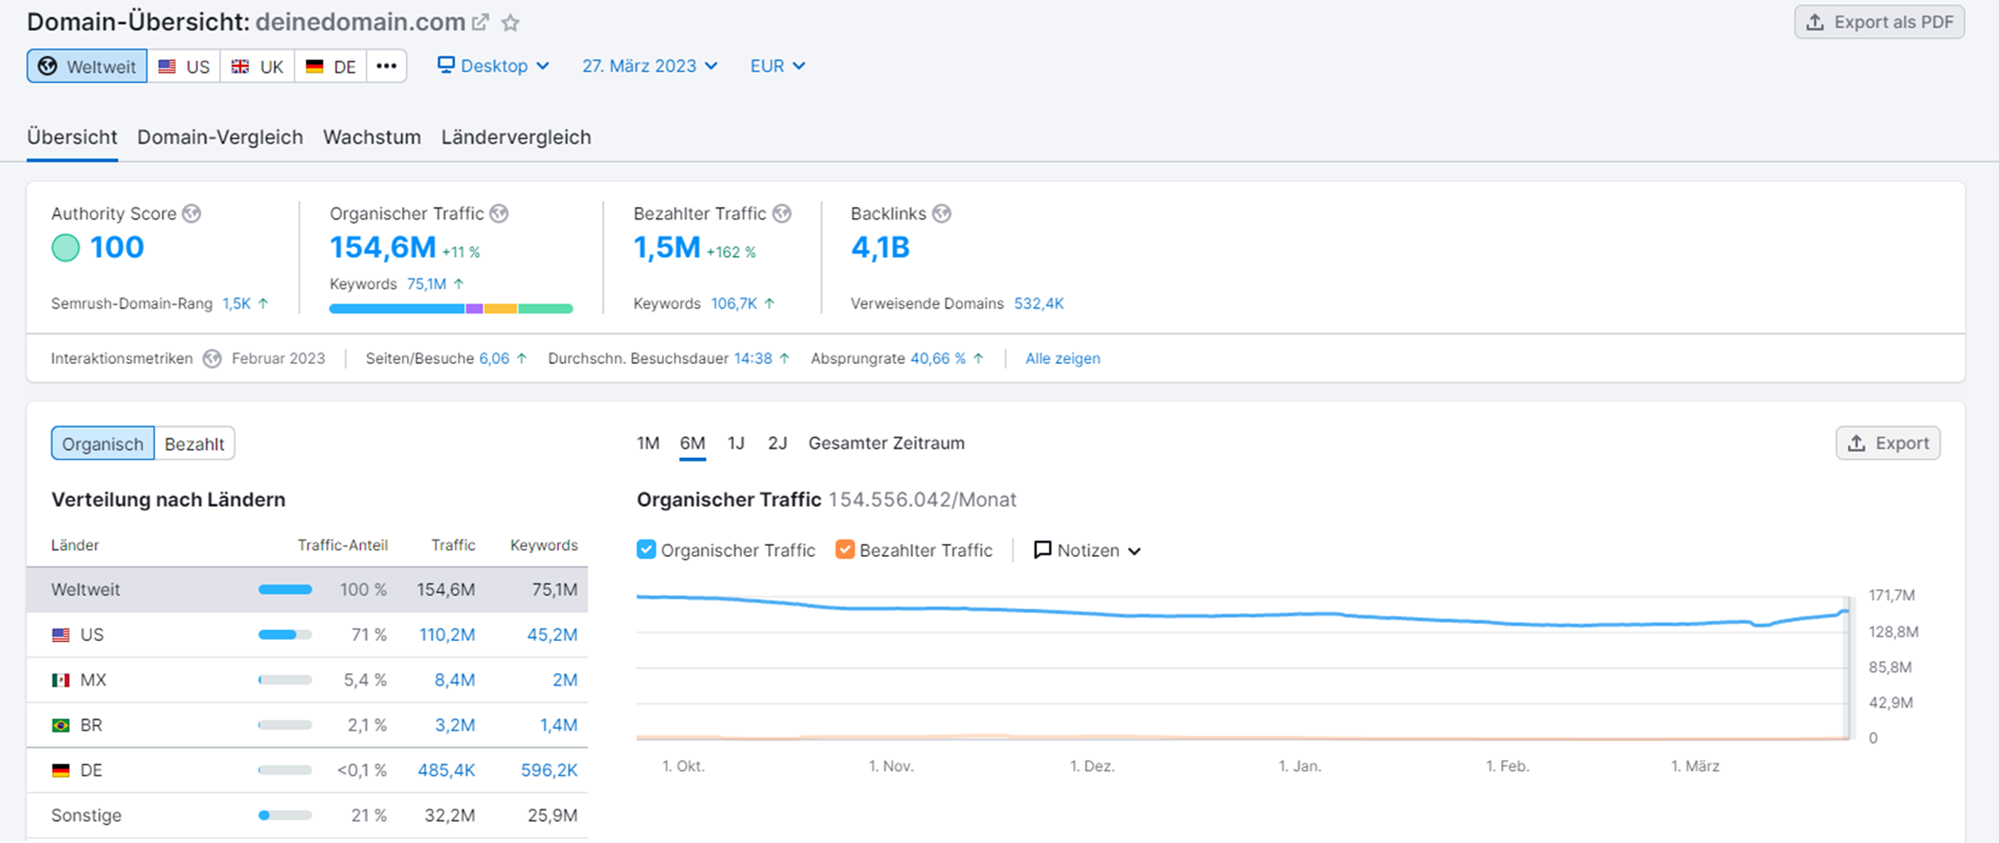Open the Übersicht tab
Viewport: 1999px width, 843px height.
72,137
